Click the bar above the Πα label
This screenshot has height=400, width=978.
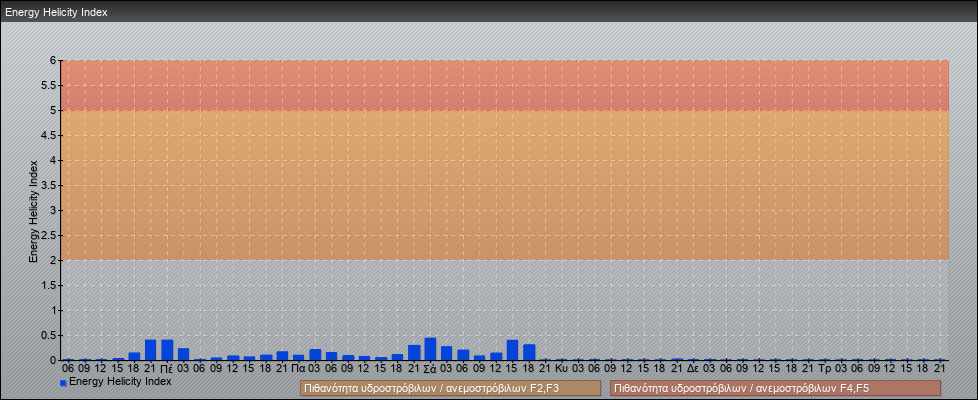click(298, 358)
